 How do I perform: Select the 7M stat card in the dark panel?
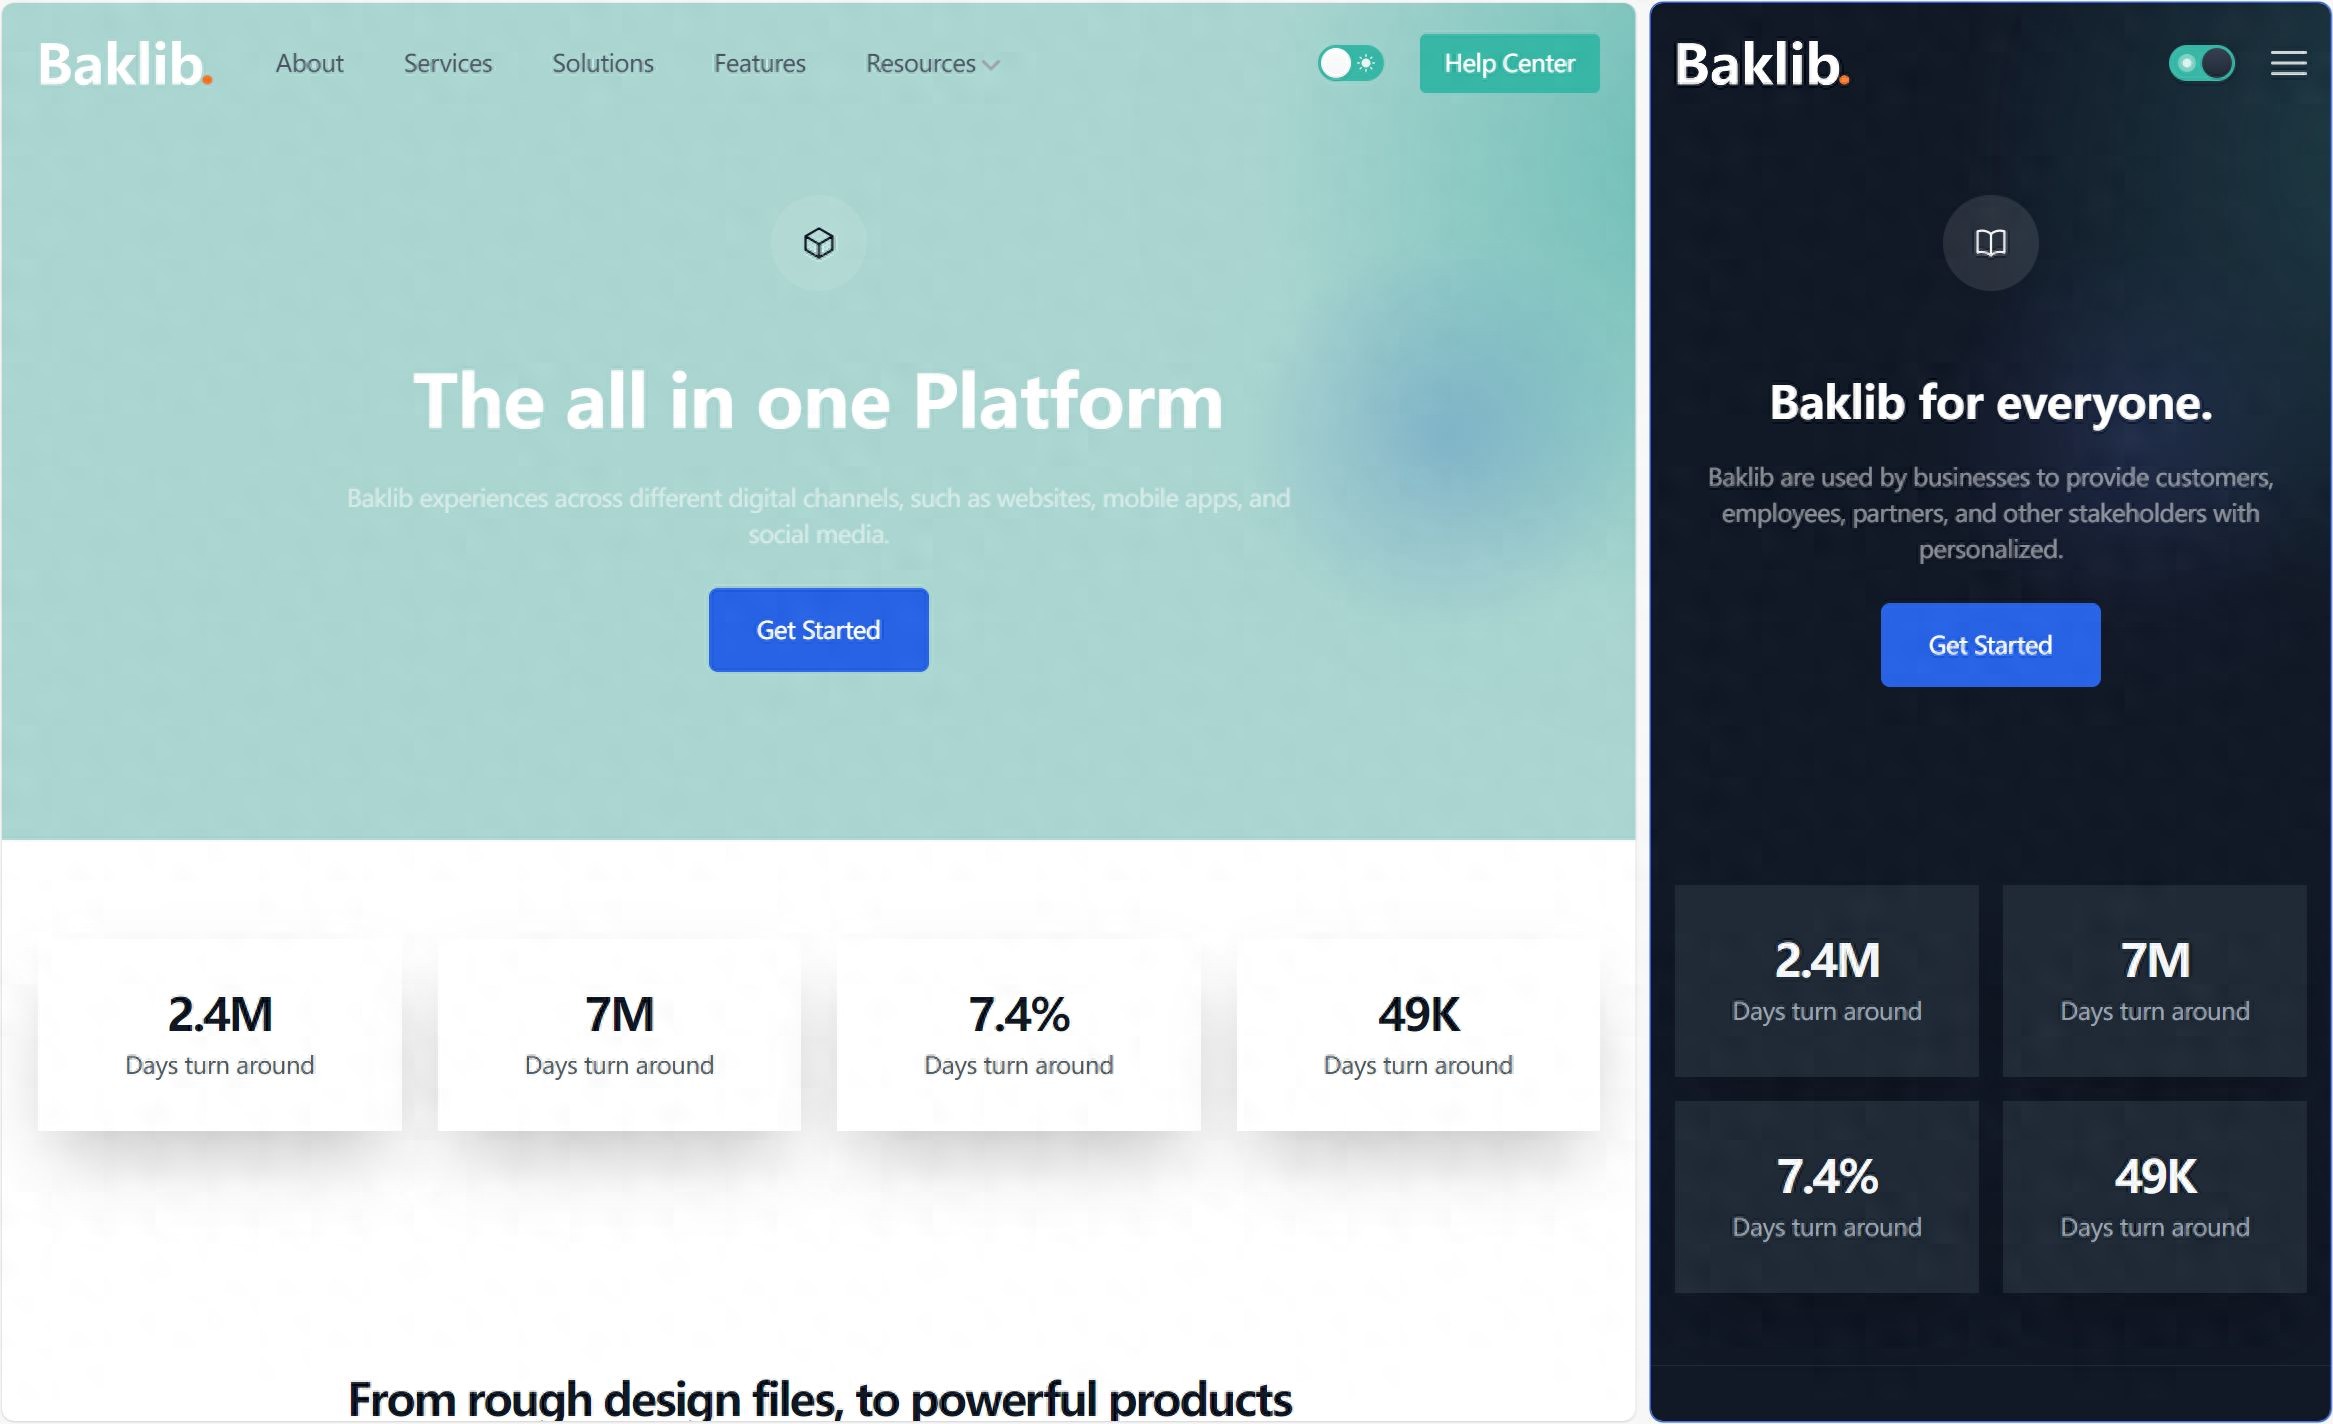point(2154,981)
